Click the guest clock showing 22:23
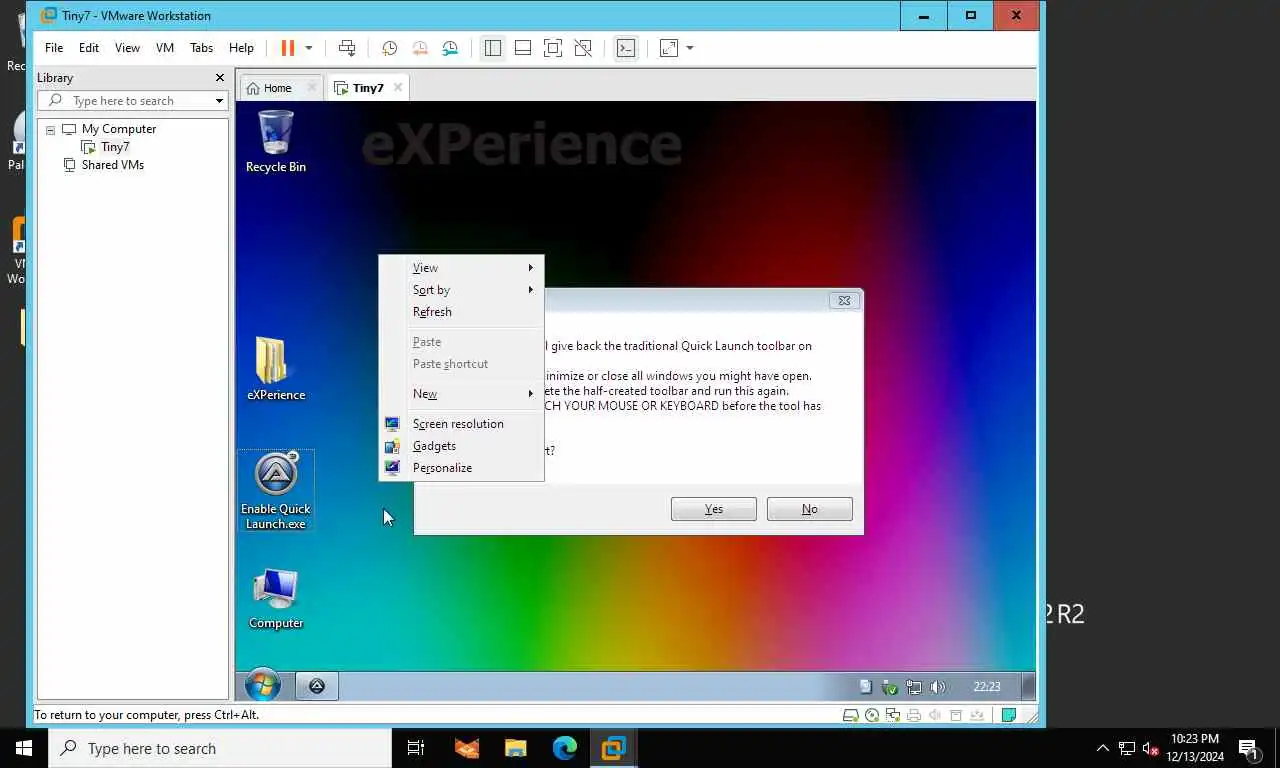1280x768 pixels. (987, 687)
